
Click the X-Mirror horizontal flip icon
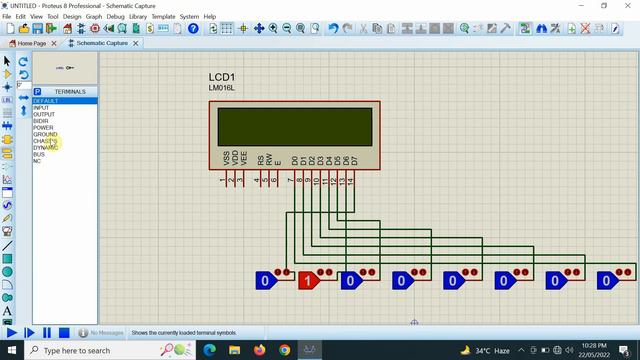tap(23, 98)
